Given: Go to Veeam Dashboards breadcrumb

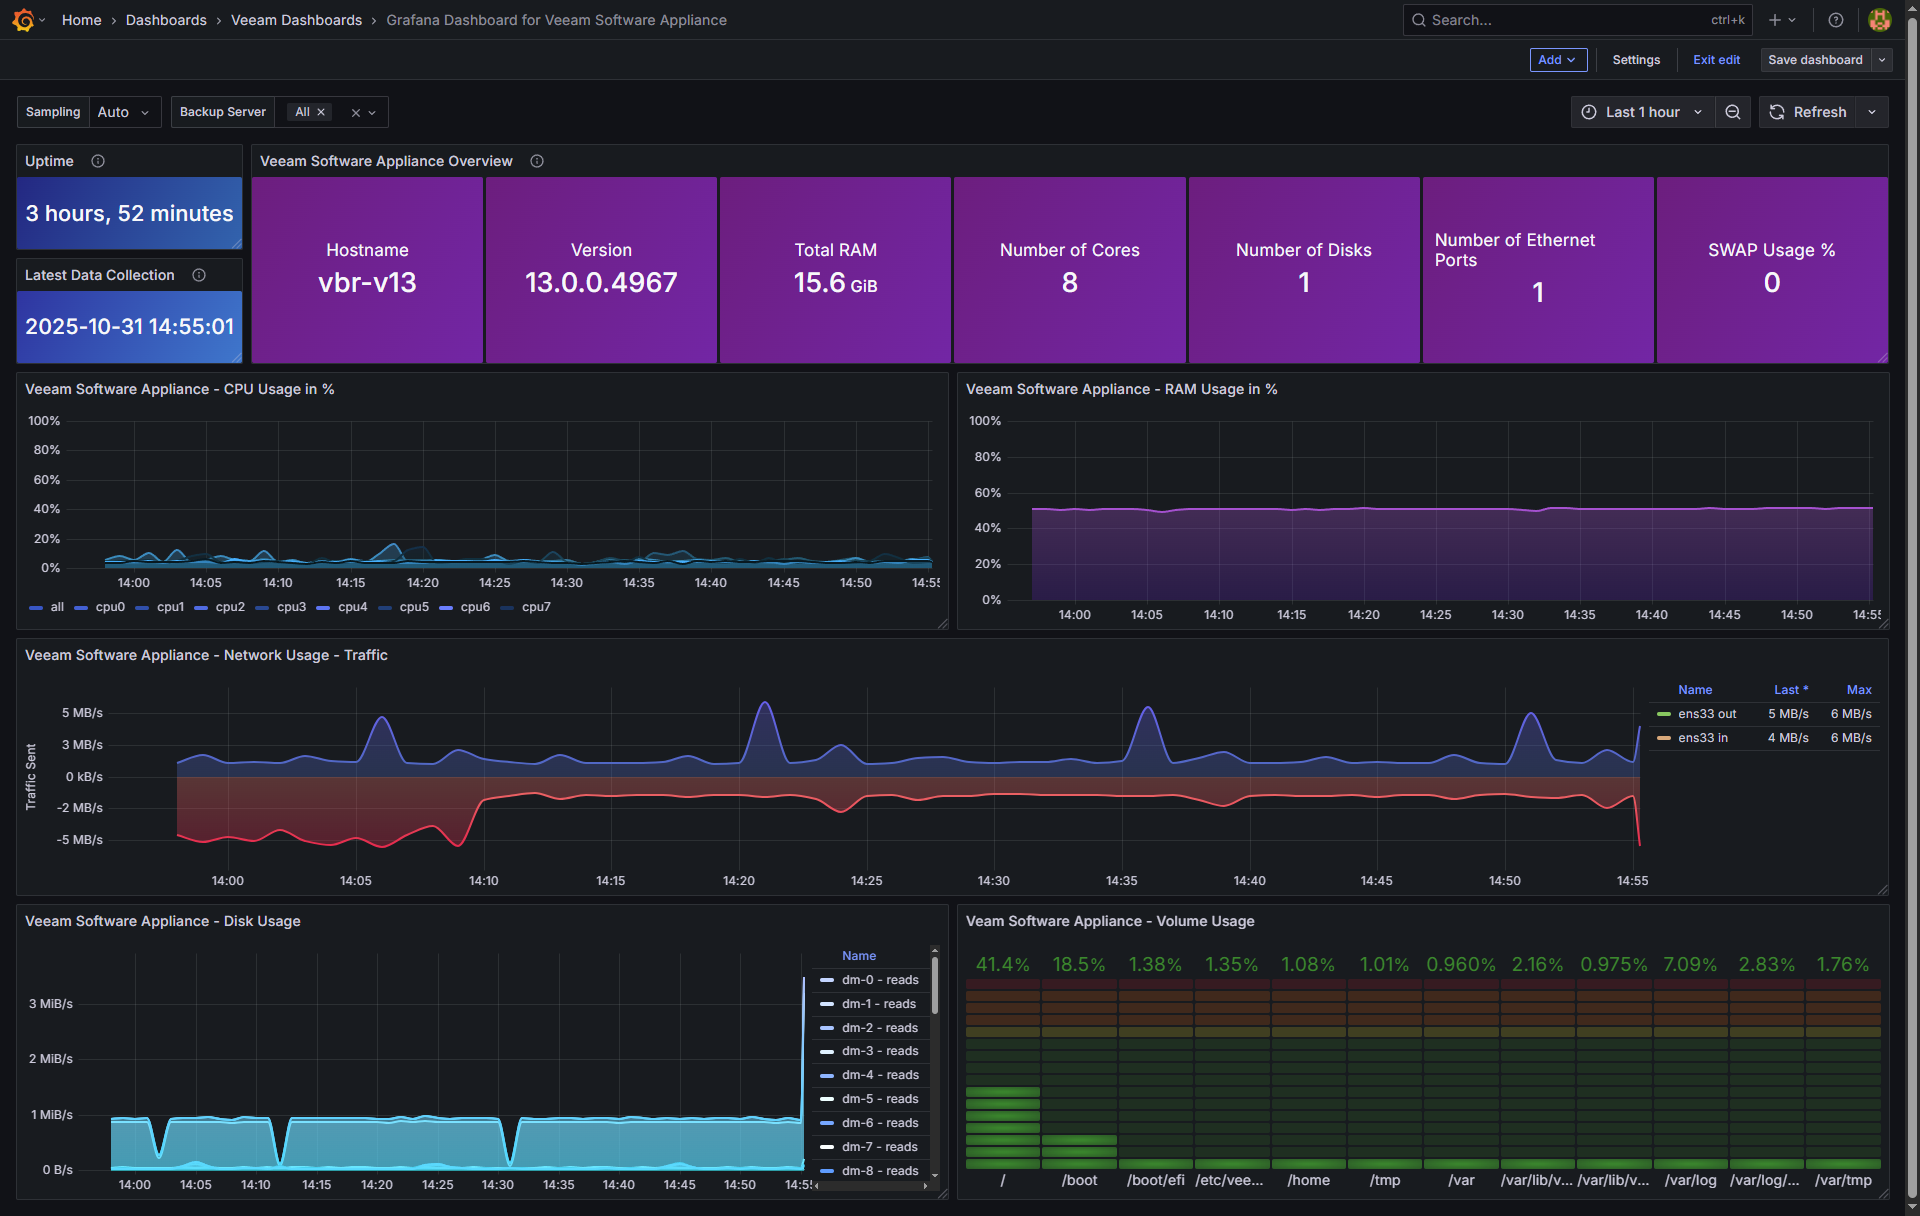Looking at the screenshot, I should 296,20.
